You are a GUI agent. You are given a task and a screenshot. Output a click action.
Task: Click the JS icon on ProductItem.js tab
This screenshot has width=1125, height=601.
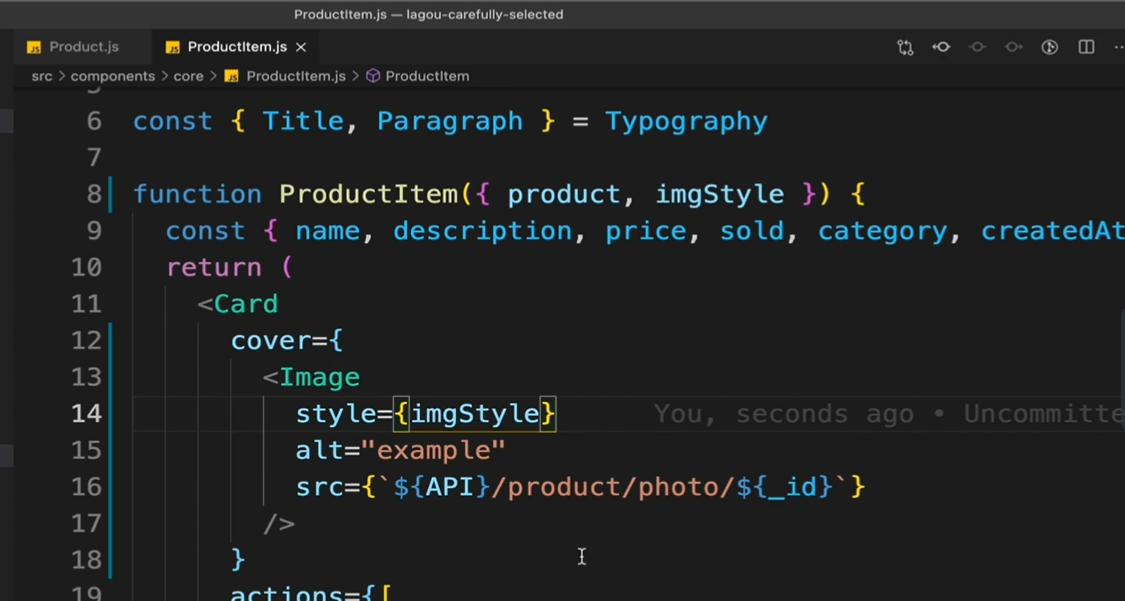click(x=172, y=47)
